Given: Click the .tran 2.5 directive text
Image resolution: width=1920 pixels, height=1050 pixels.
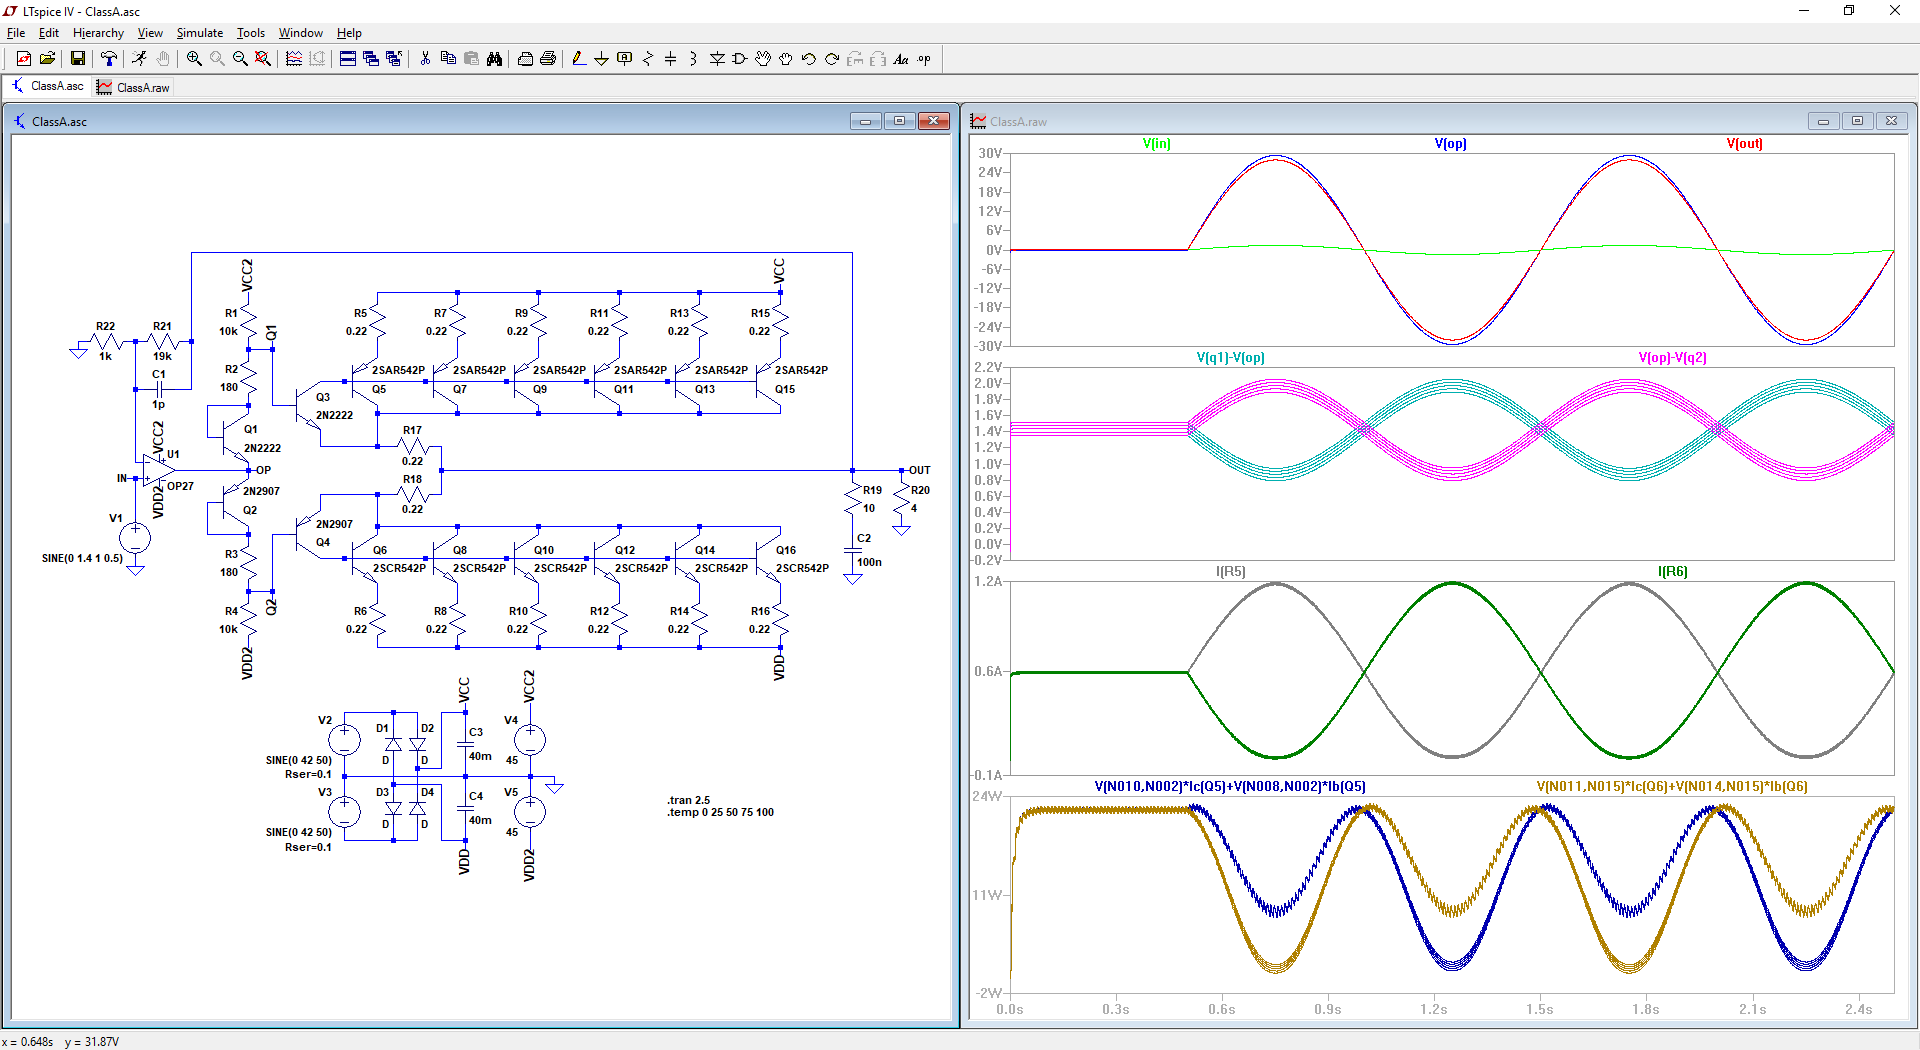Looking at the screenshot, I should tap(688, 800).
